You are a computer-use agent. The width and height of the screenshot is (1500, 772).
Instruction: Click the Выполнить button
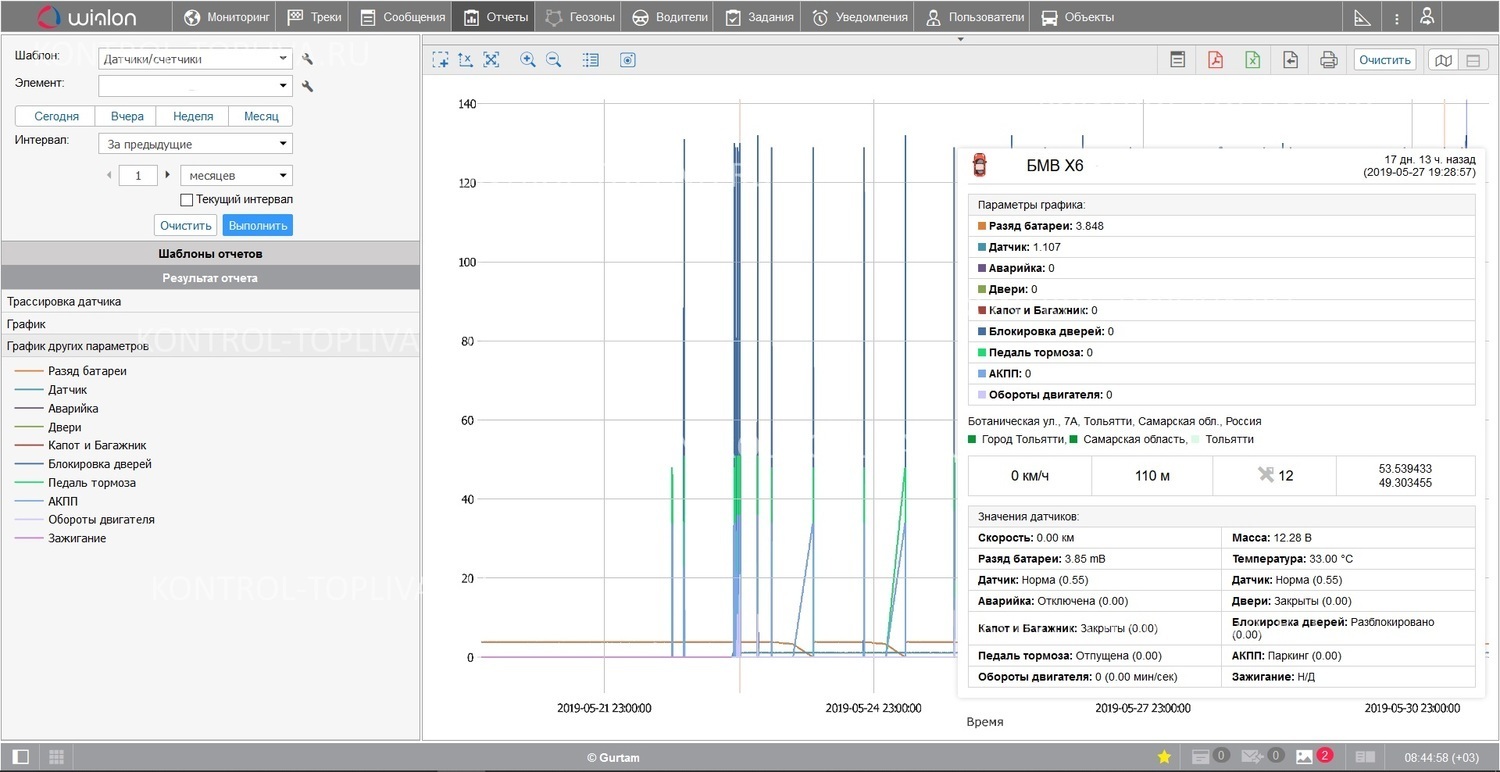click(258, 225)
